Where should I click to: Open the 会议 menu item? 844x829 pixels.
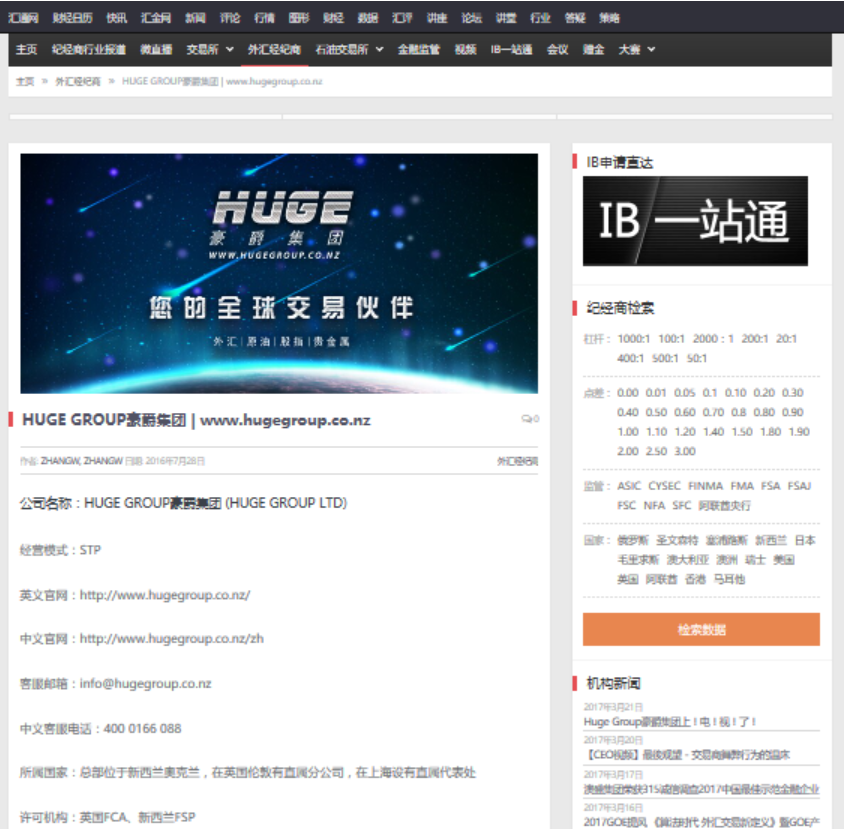pos(558,50)
